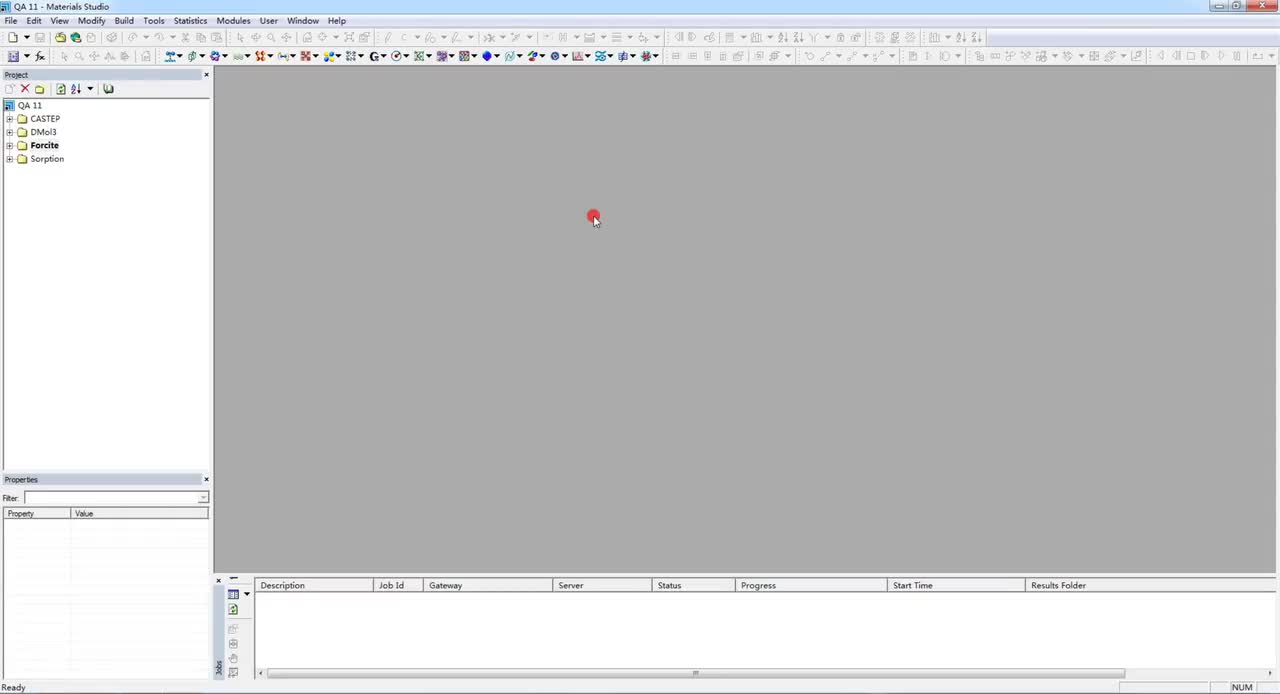Click the wavy curve module icon

point(509,56)
